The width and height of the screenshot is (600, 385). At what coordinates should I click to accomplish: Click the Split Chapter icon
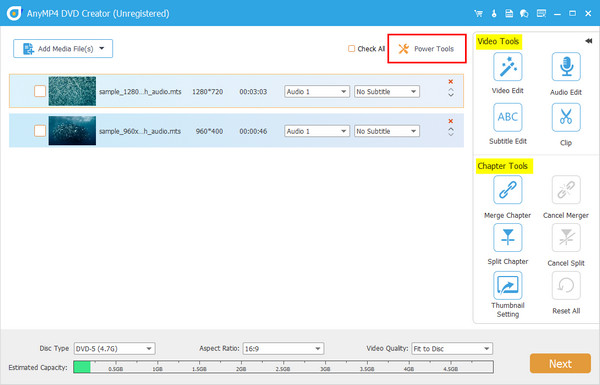pos(507,238)
